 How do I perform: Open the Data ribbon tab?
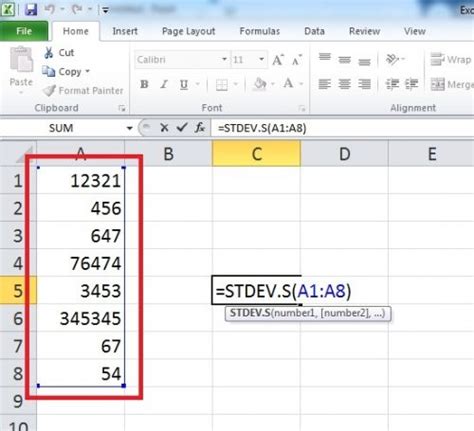tap(314, 31)
